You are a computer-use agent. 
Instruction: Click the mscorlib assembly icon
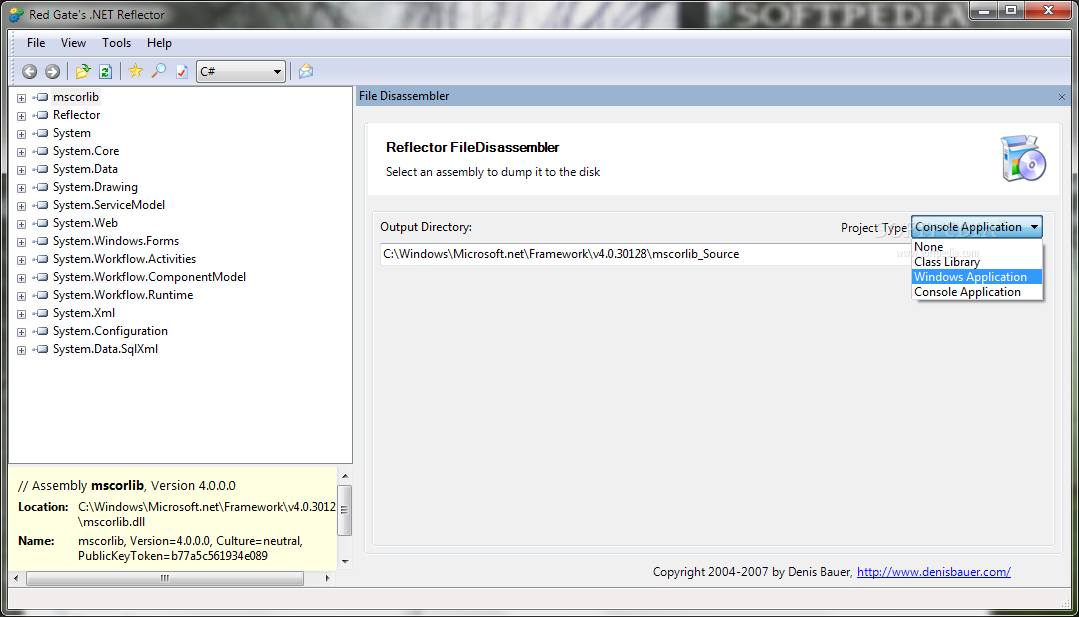pos(41,97)
